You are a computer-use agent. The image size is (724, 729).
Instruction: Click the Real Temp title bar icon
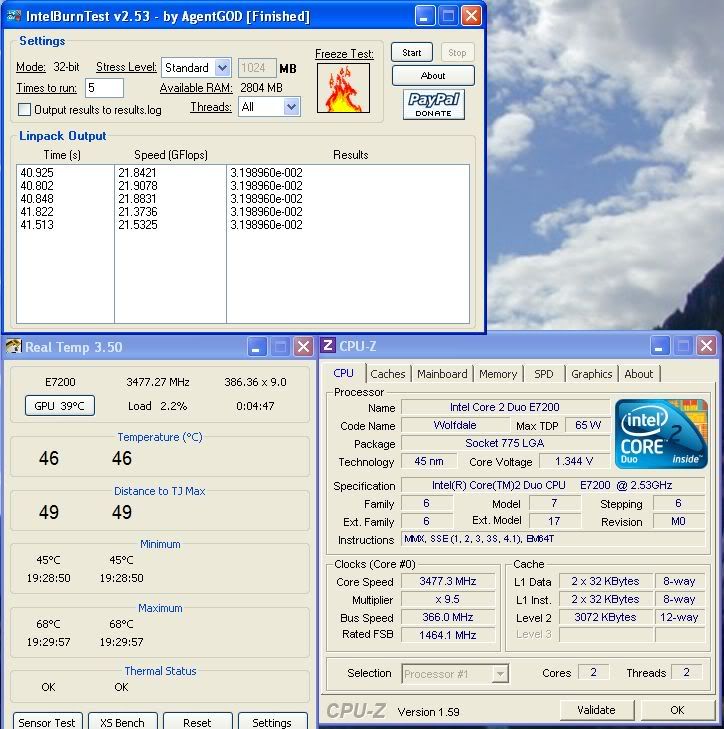coord(13,346)
